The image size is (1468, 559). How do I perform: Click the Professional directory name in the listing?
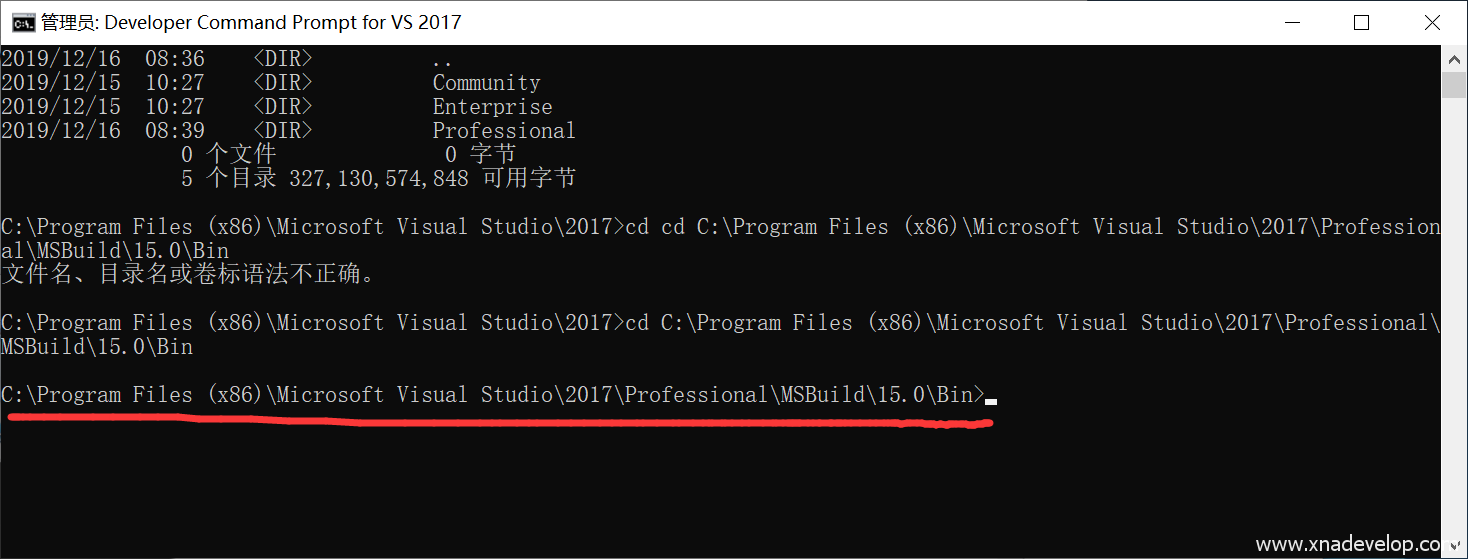(x=504, y=131)
